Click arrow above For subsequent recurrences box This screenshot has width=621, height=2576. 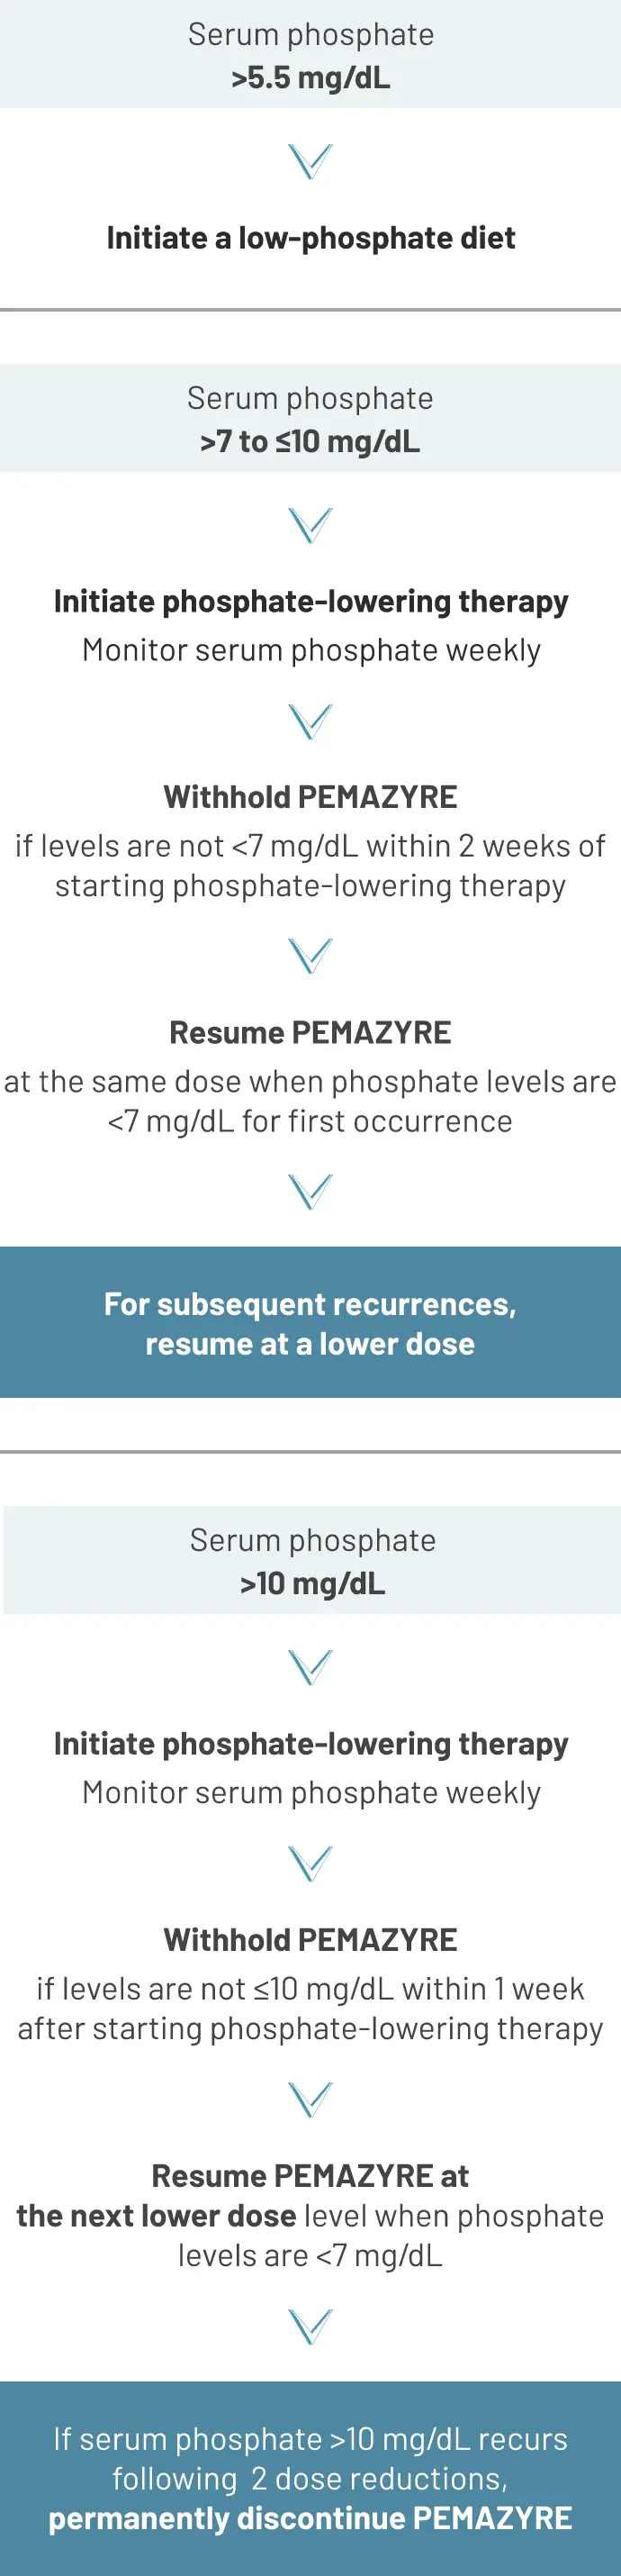(310, 1192)
